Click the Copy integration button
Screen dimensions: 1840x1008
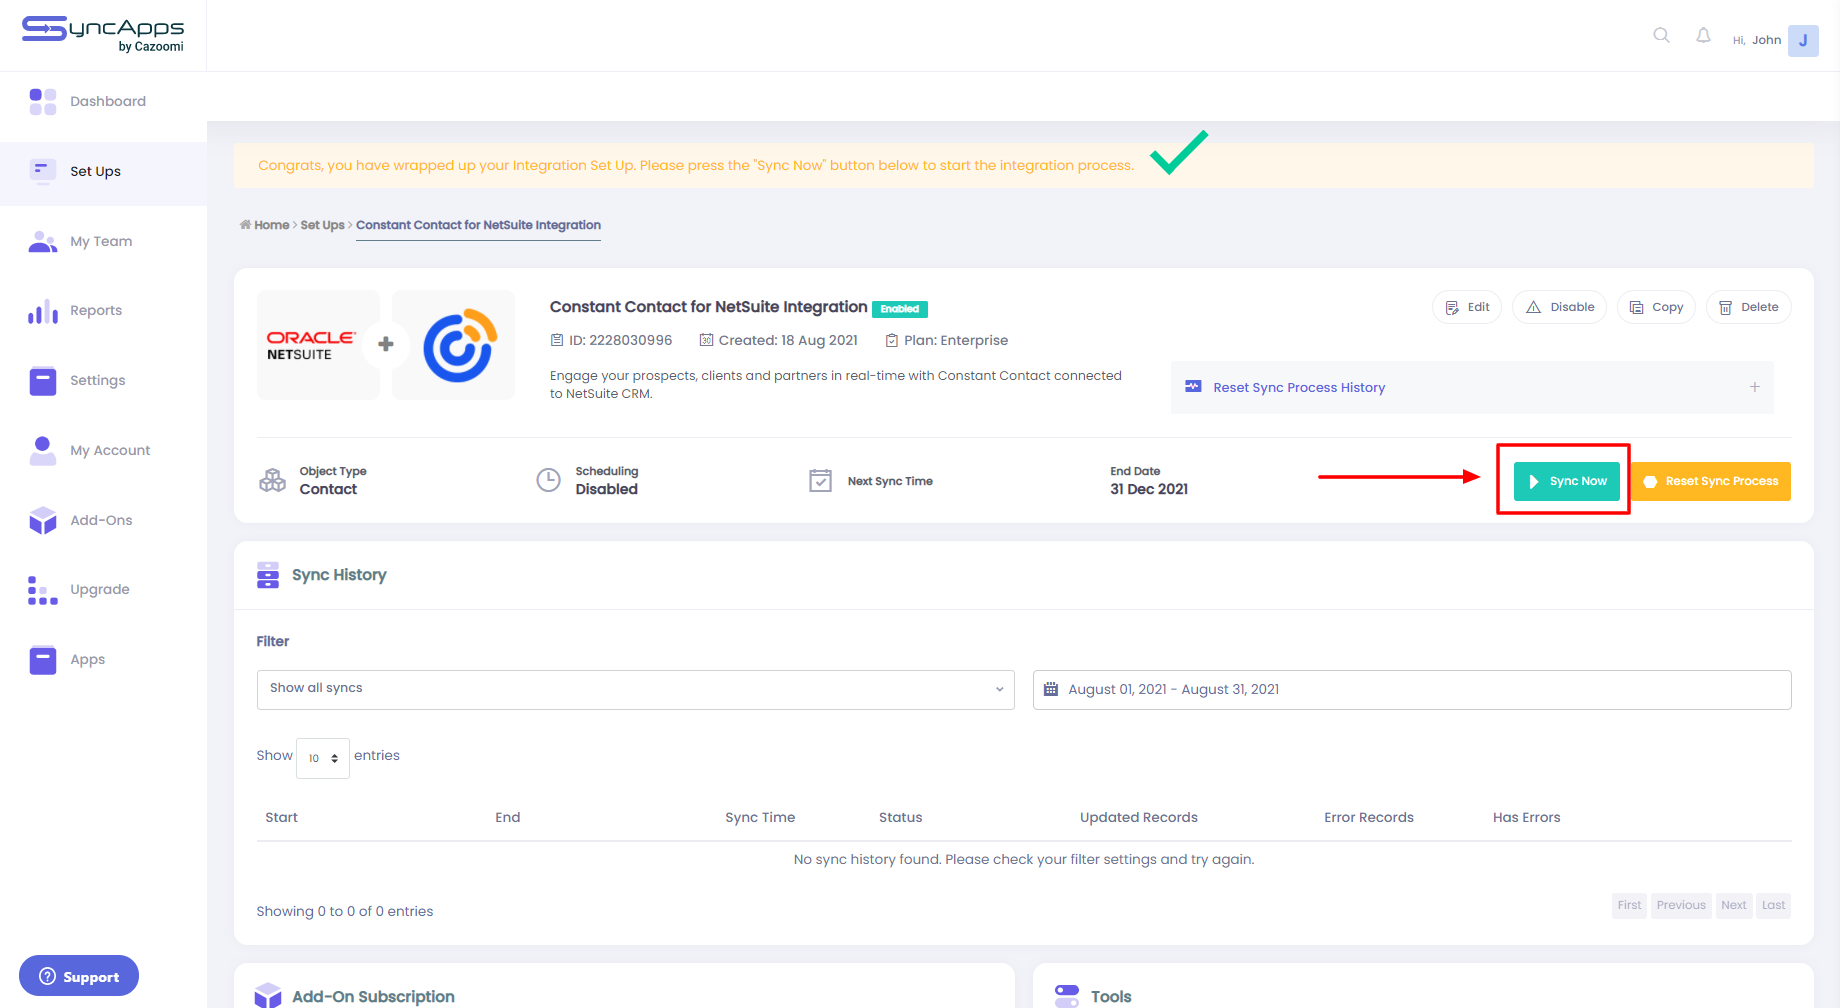pos(1656,307)
